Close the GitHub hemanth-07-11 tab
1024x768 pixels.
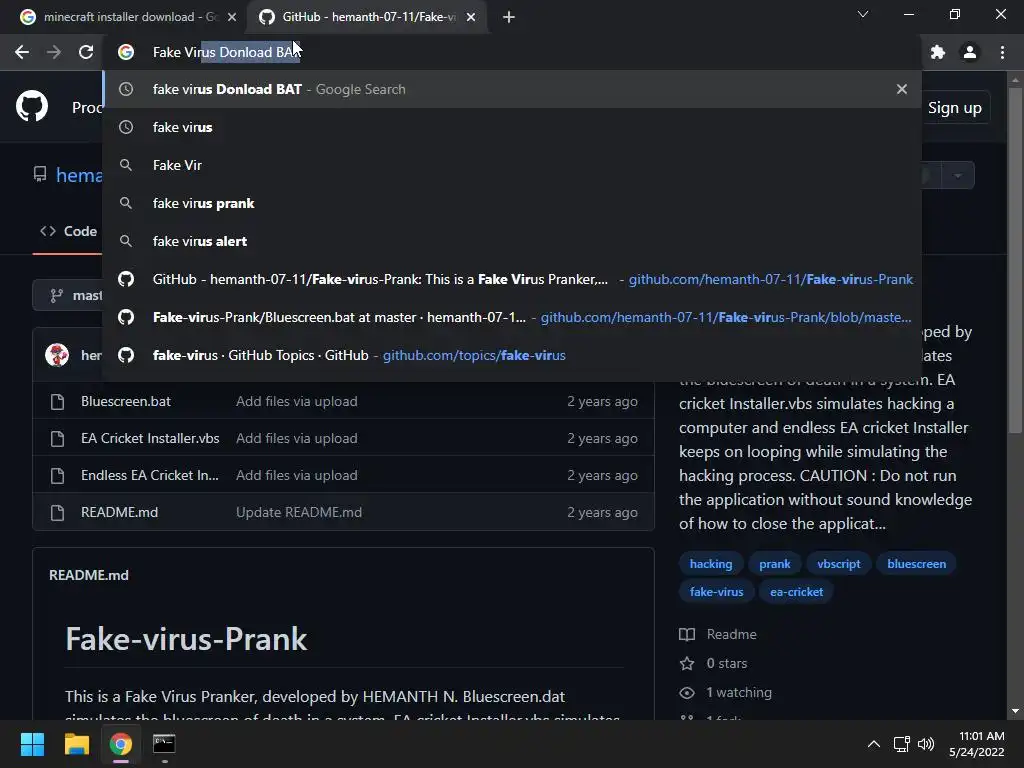[x=471, y=17]
